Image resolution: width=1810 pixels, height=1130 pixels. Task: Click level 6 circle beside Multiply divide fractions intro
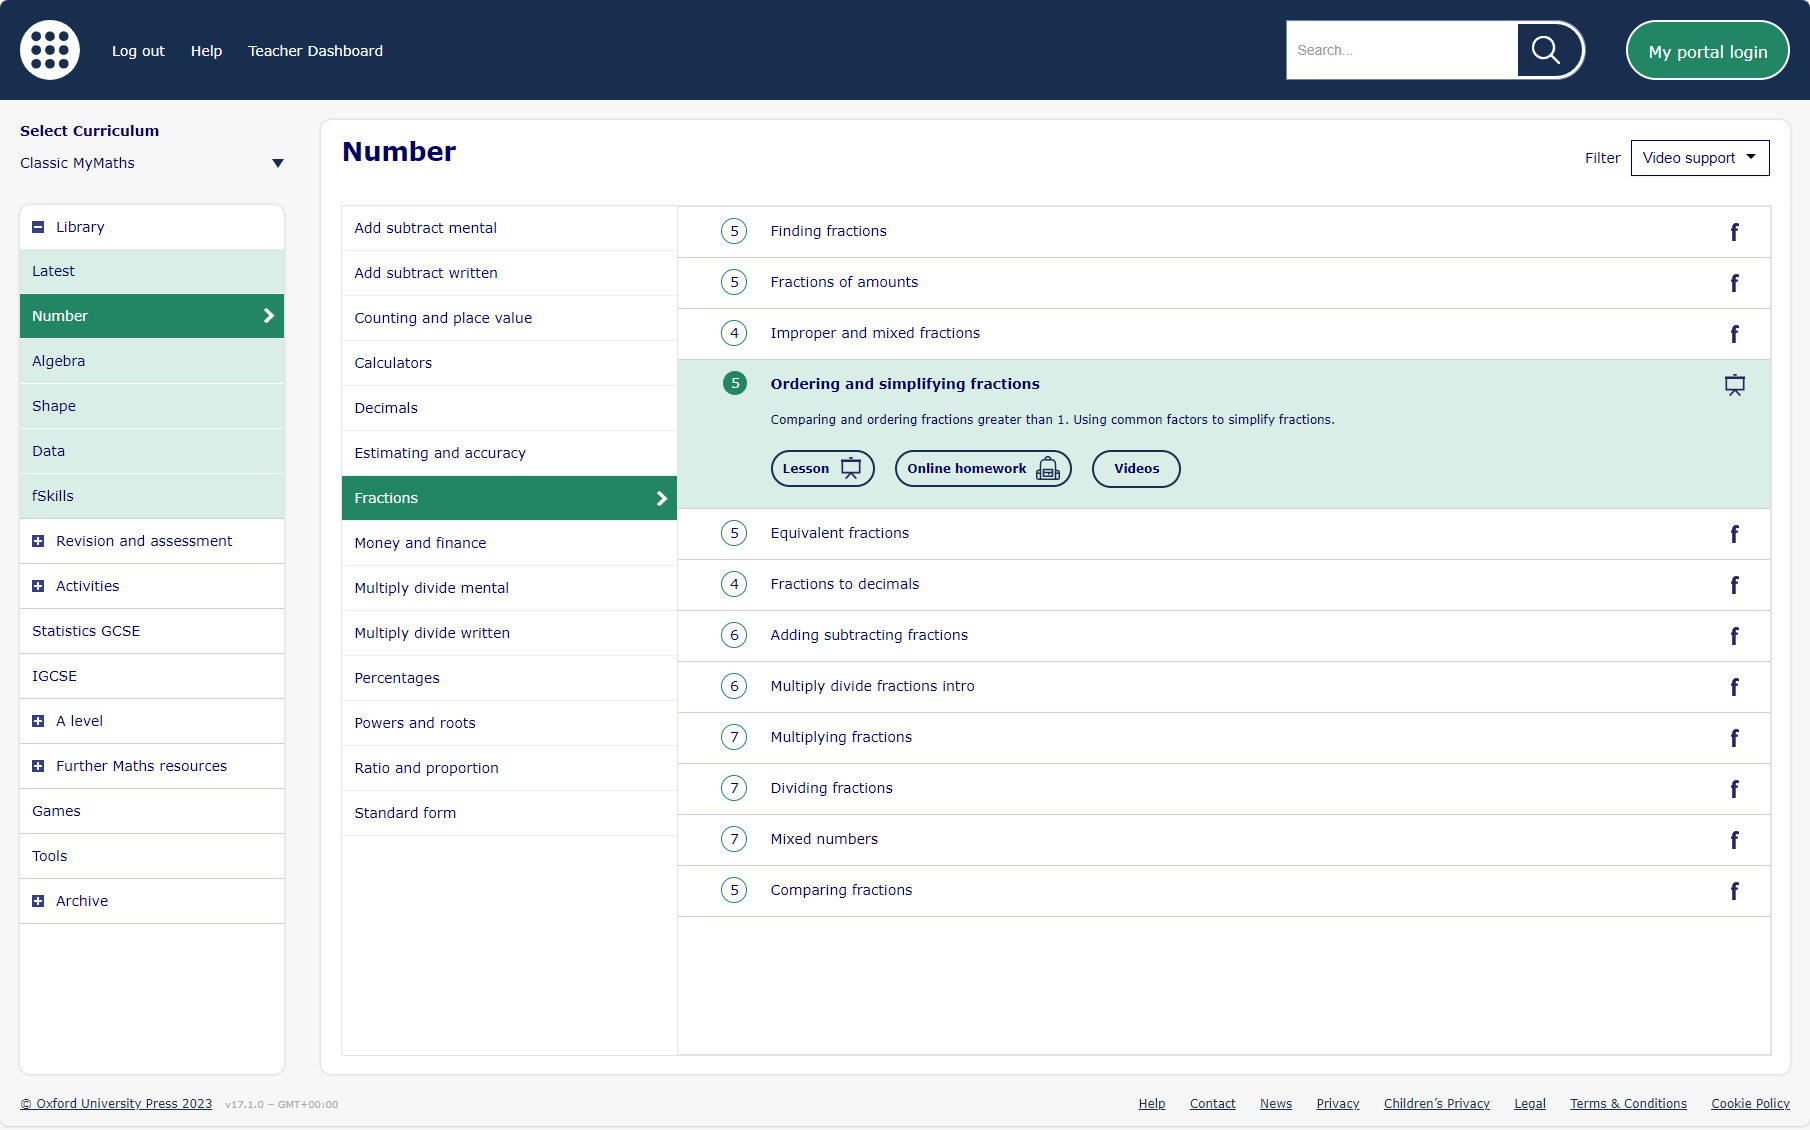(x=734, y=686)
